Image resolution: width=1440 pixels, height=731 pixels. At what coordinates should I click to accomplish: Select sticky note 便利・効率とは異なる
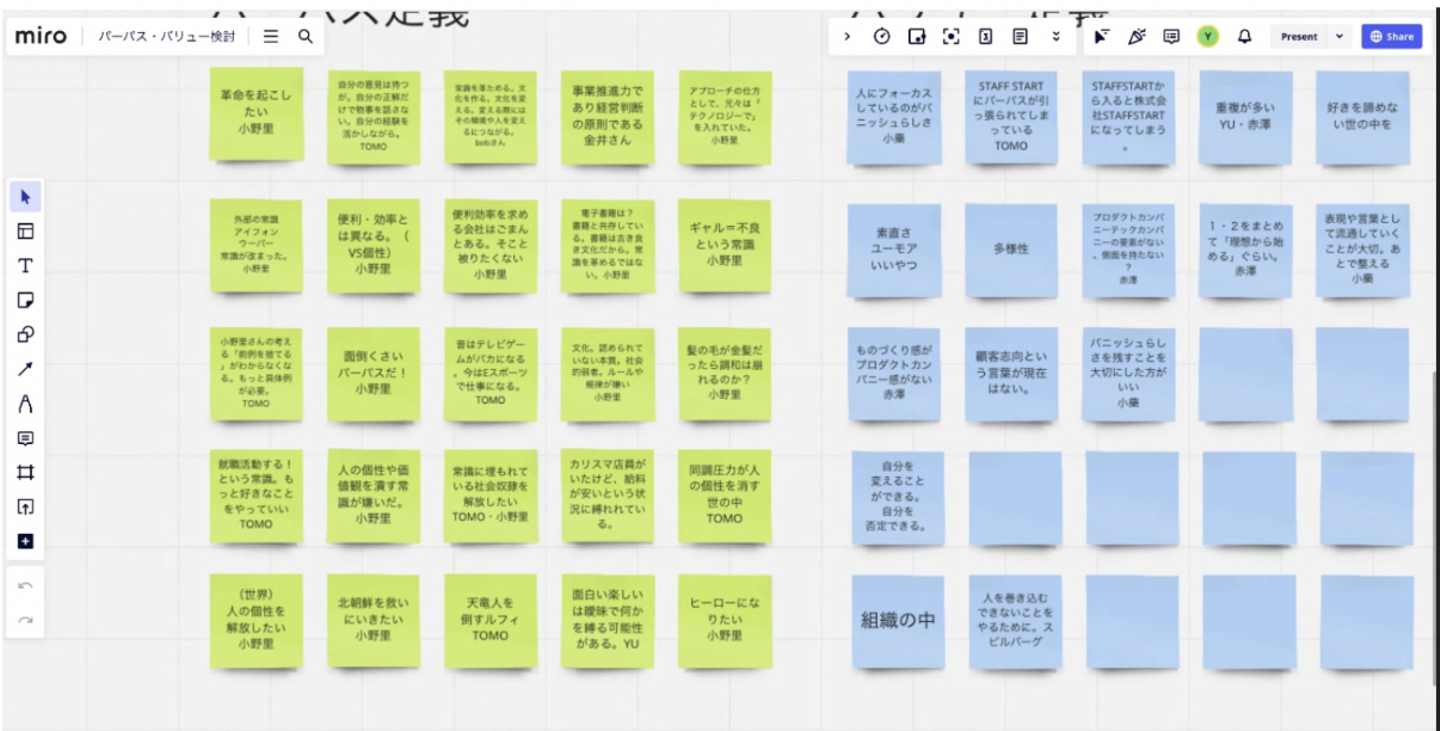click(x=373, y=245)
